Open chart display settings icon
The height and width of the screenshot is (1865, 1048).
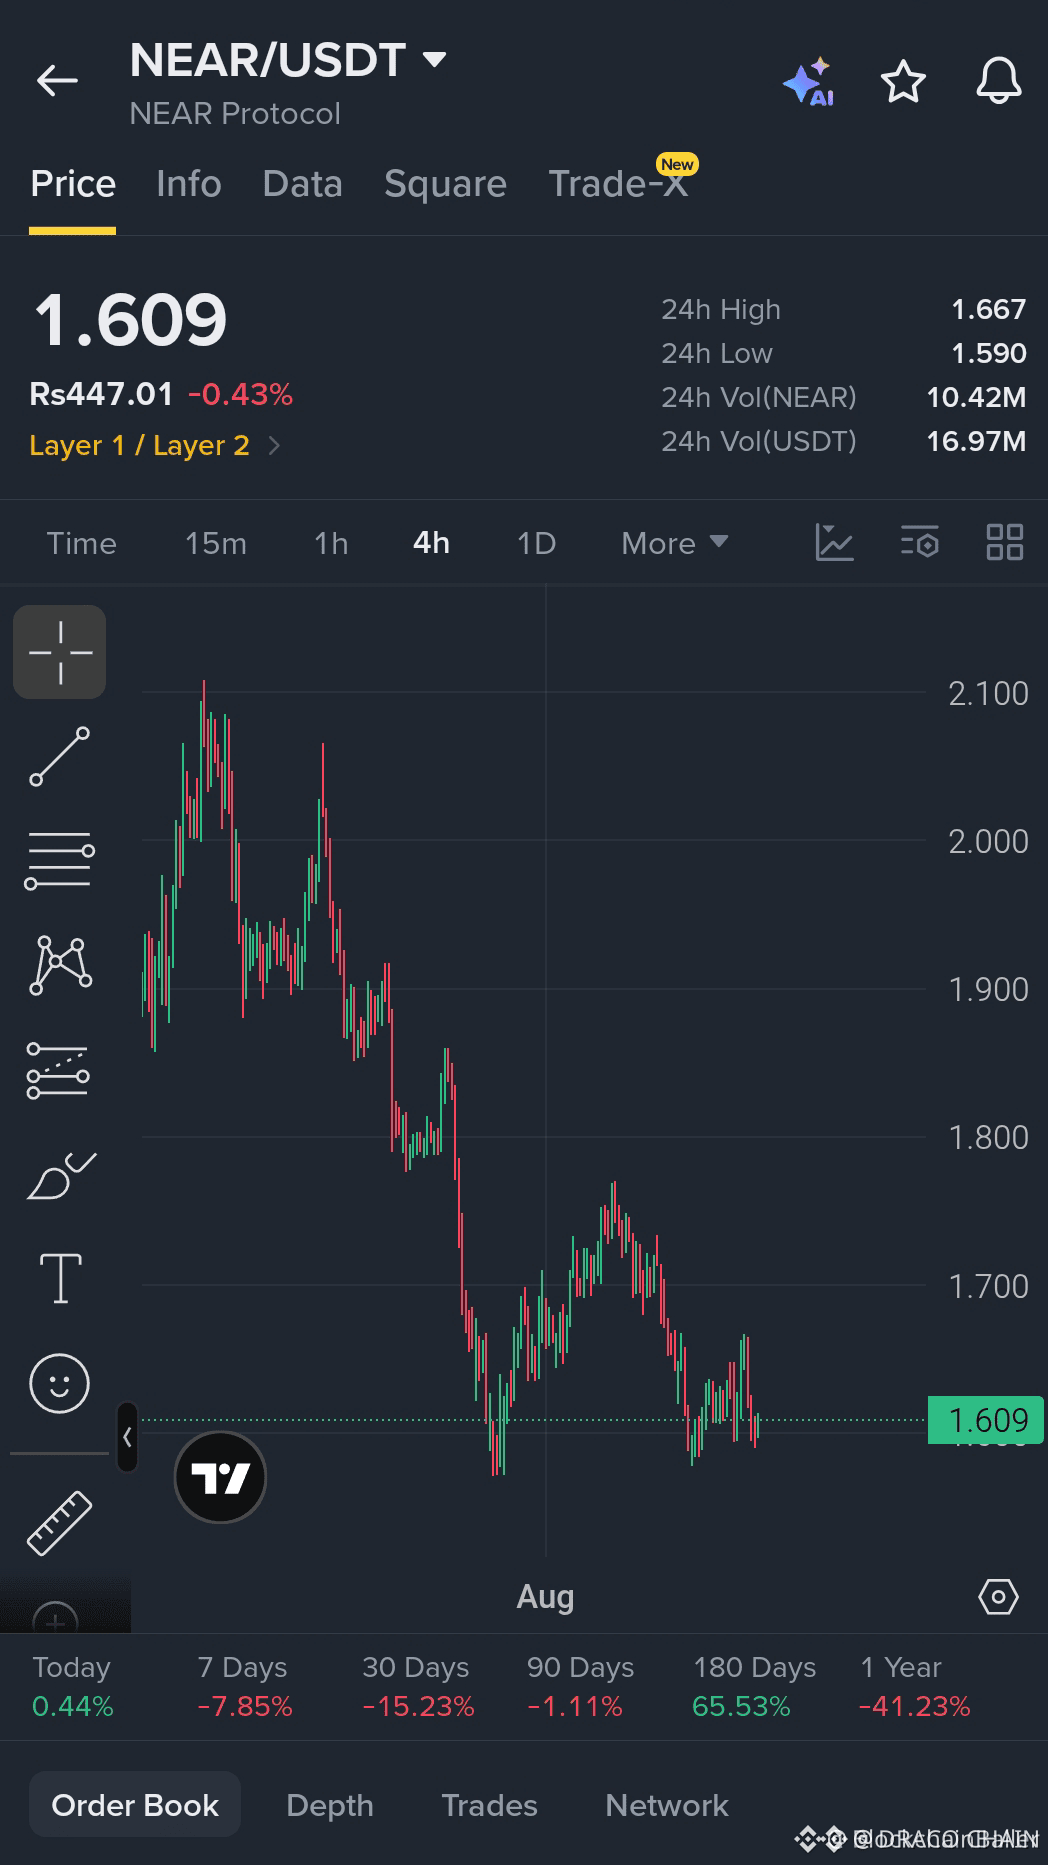(x=919, y=542)
